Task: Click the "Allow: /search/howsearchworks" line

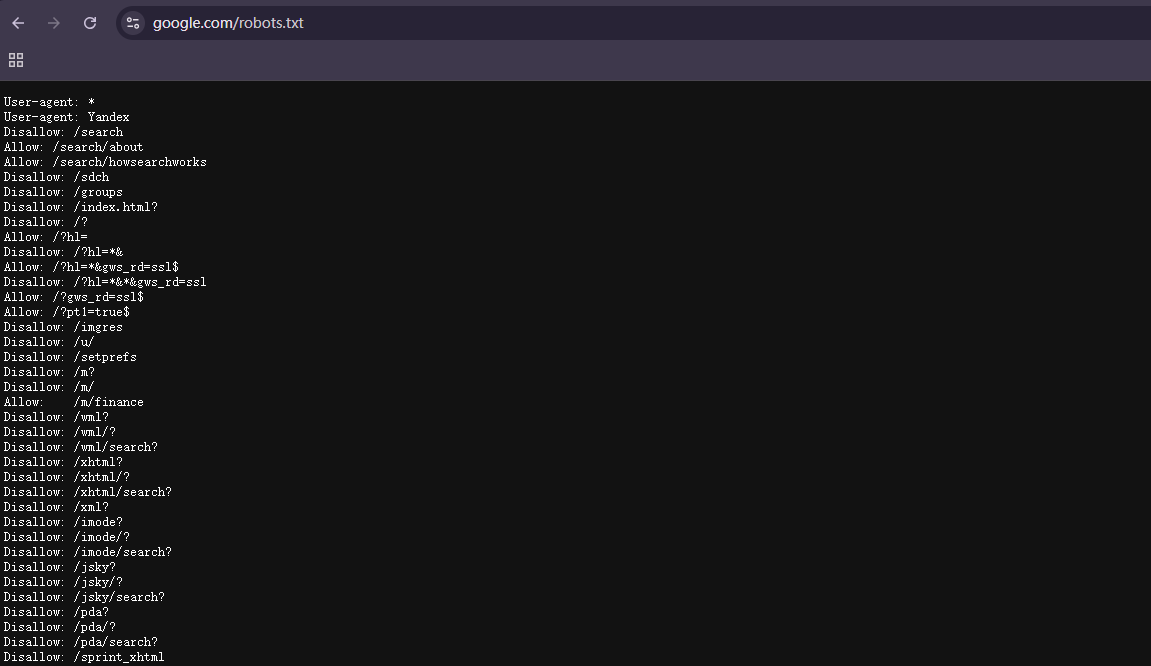Action: (x=105, y=162)
